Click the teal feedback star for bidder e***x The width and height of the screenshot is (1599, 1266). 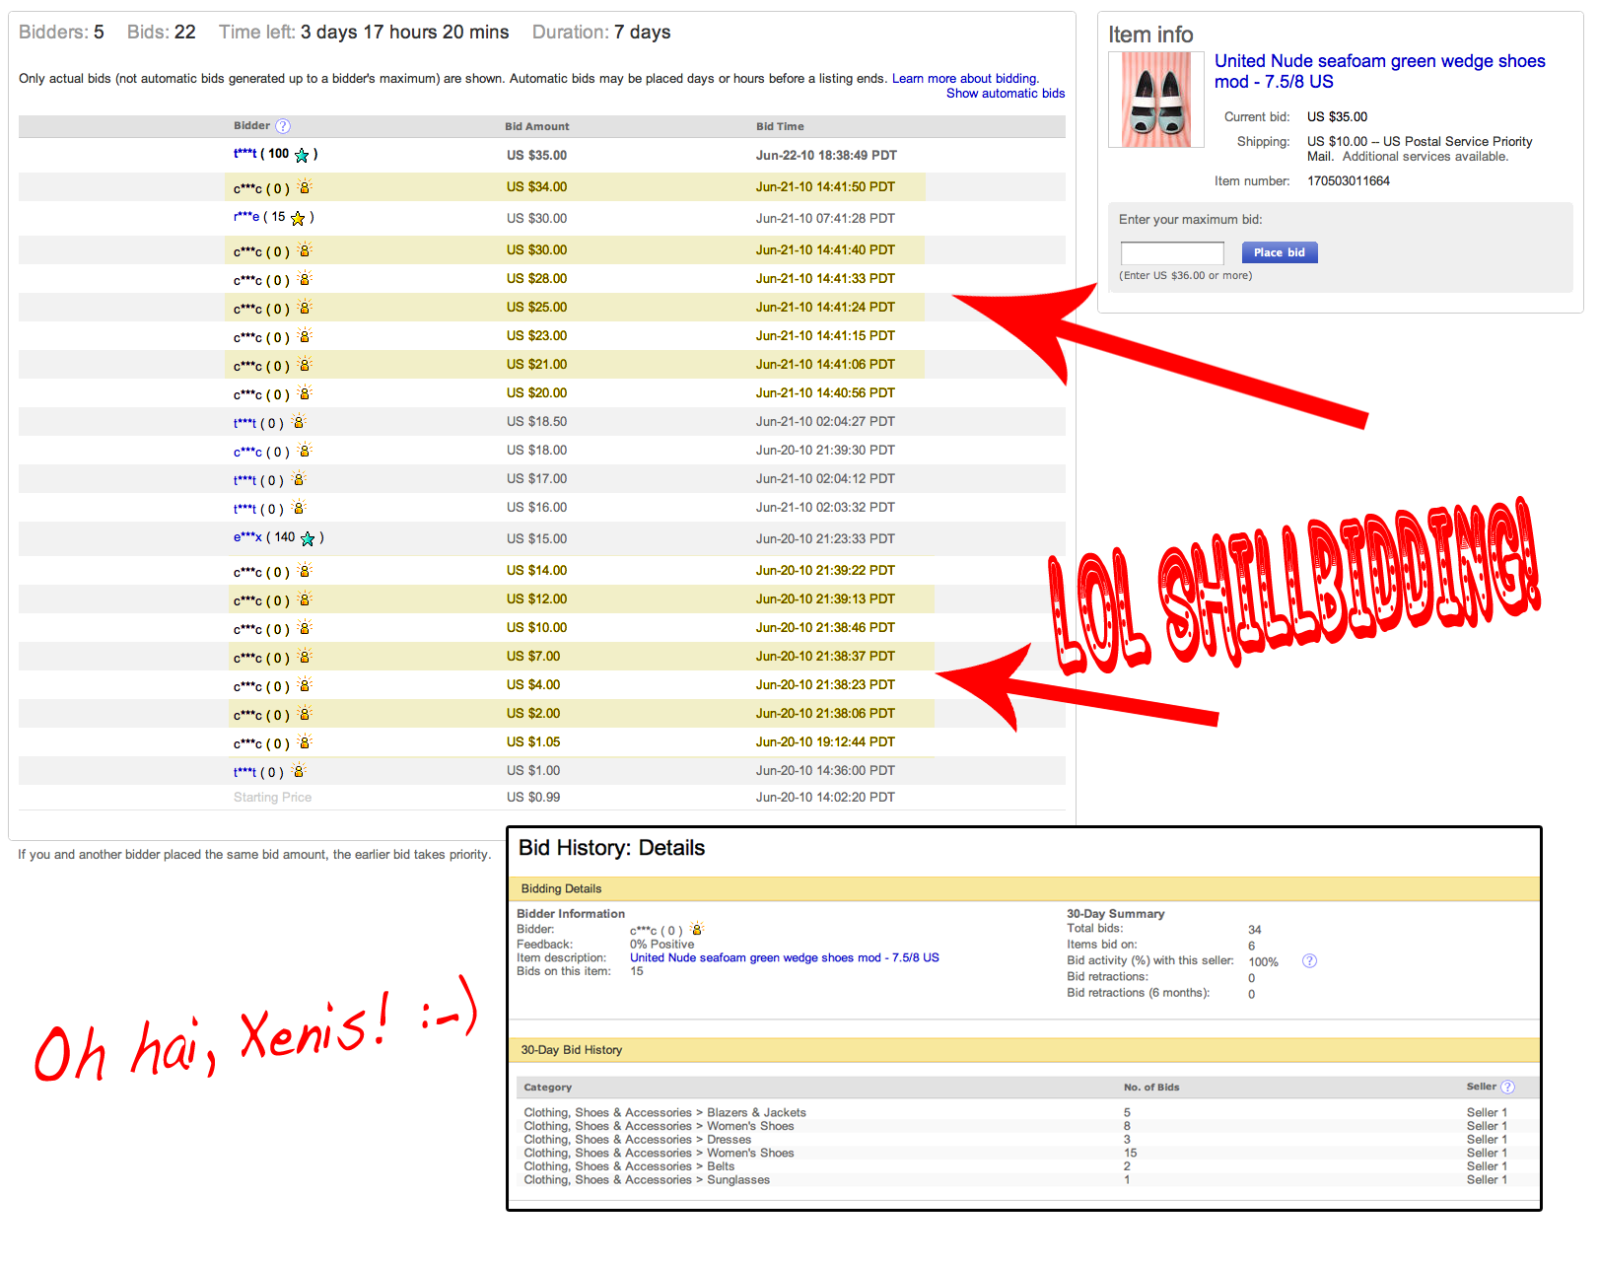coord(308,539)
